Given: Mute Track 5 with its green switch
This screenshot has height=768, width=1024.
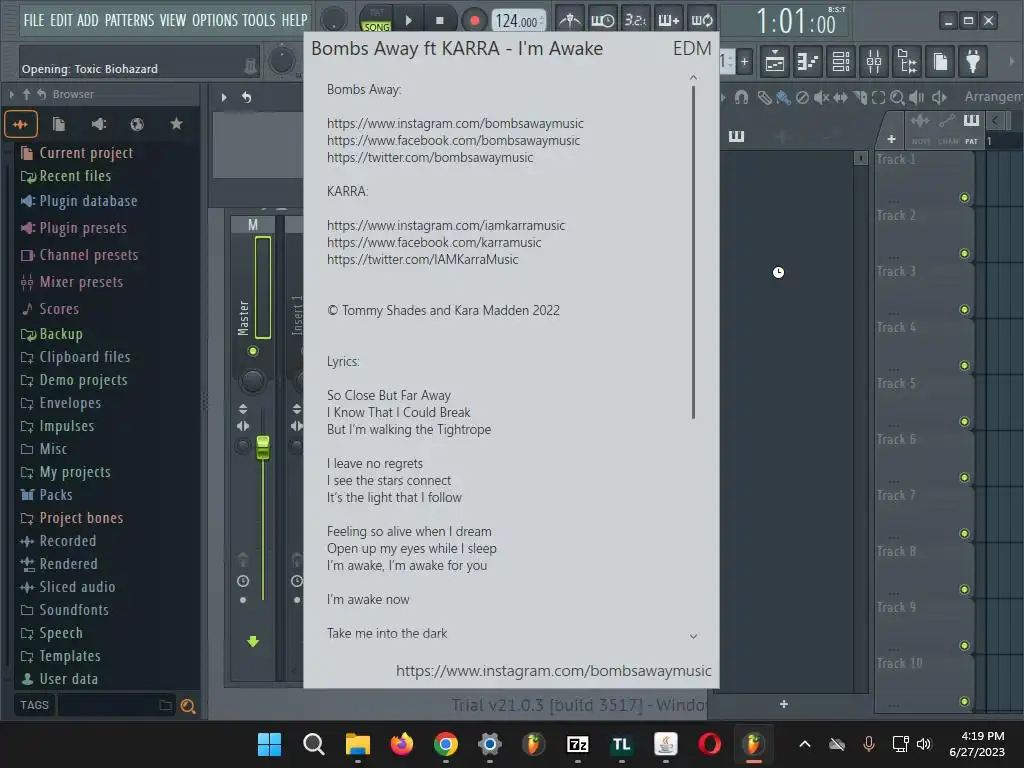Looking at the screenshot, I should (964, 421).
